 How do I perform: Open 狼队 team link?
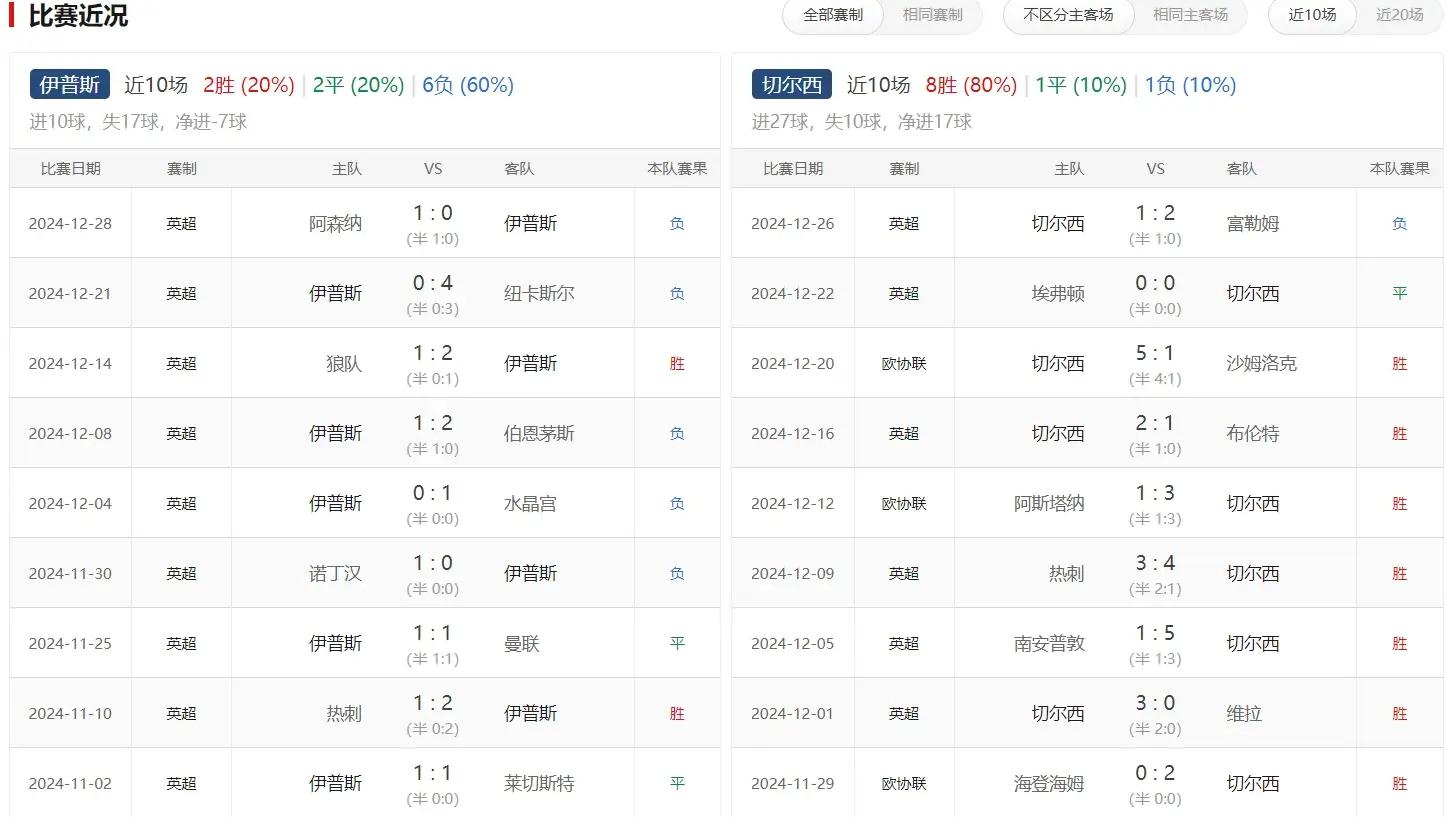[344, 363]
